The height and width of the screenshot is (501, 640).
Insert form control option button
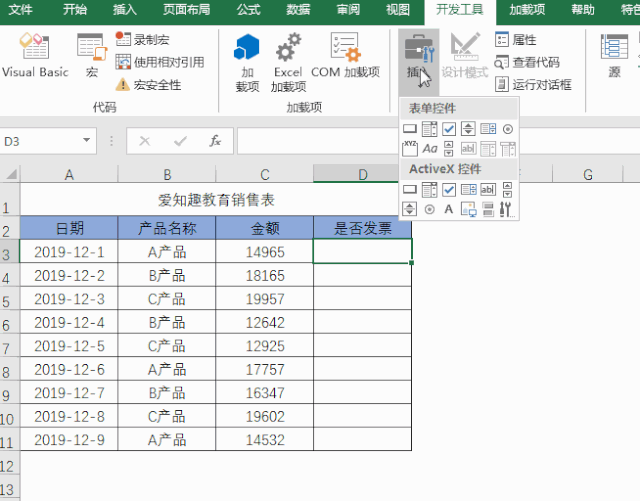click(507, 129)
